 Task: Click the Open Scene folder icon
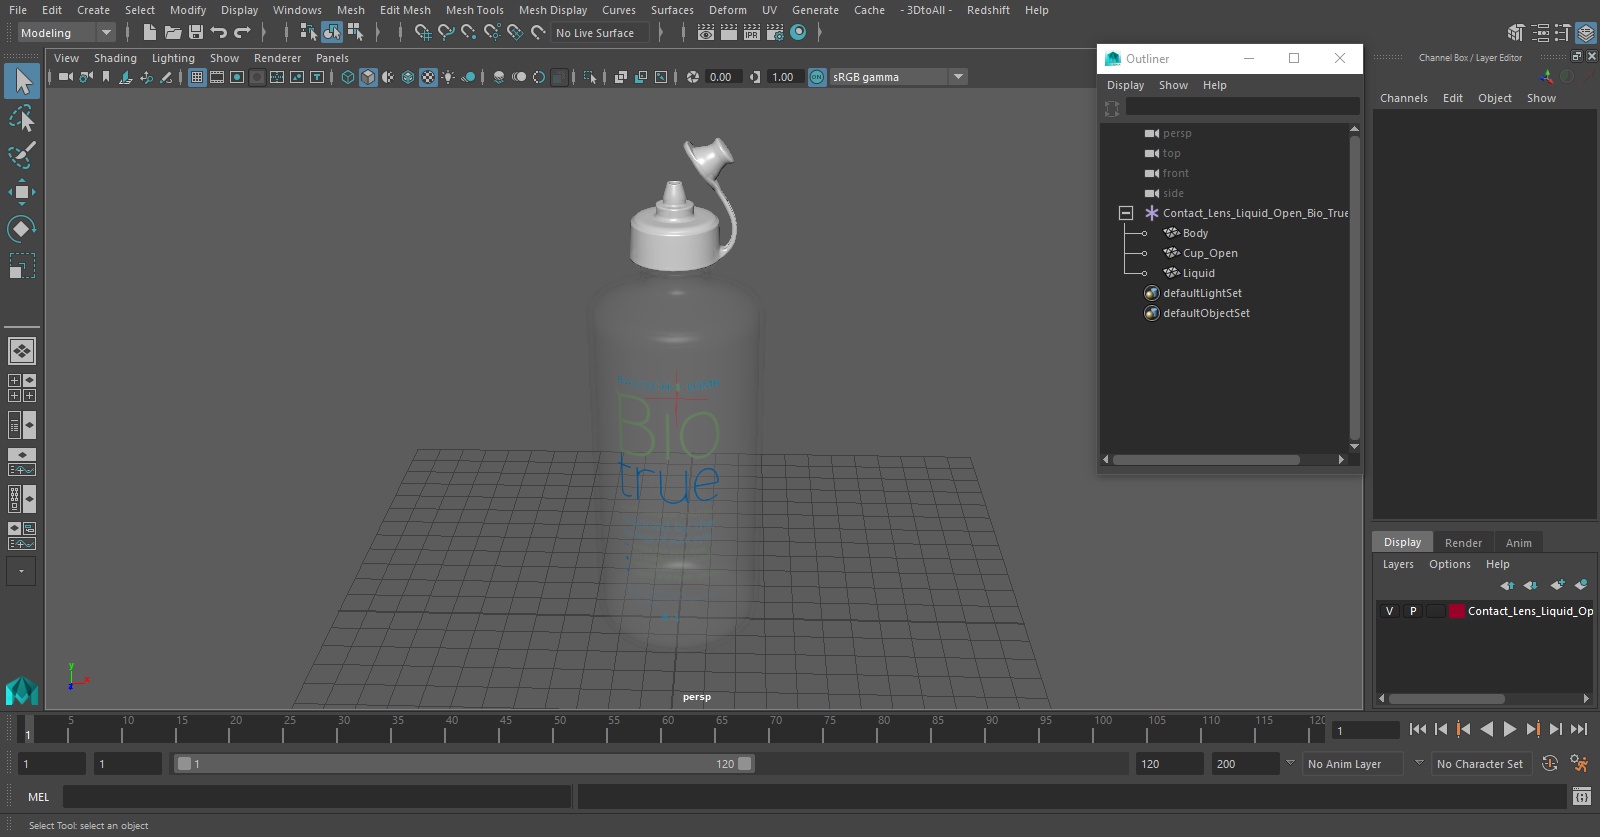coord(172,33)
